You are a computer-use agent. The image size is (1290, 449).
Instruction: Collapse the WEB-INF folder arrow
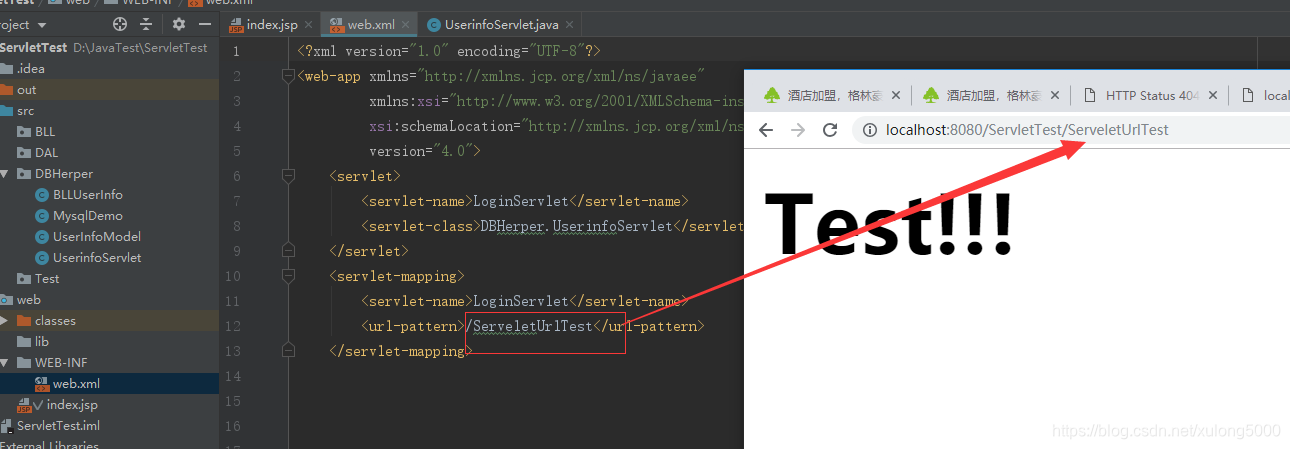5,362
